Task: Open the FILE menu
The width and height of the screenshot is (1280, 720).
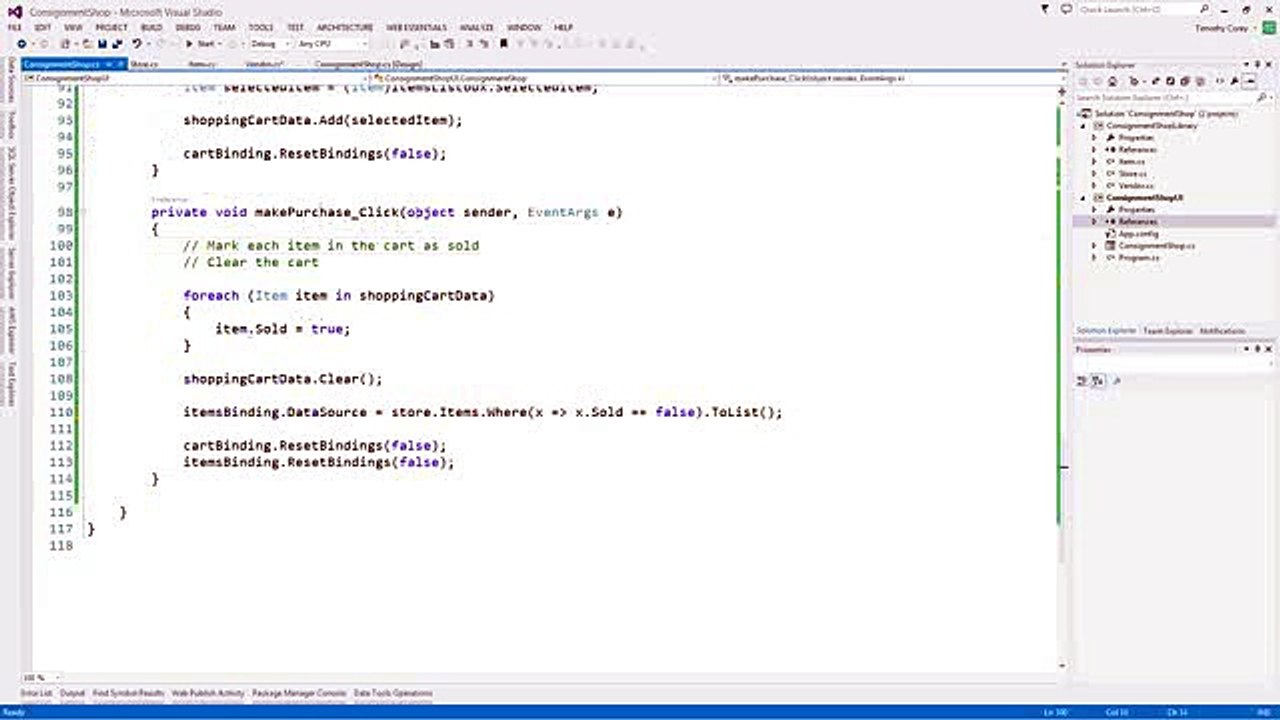Action: [14, 27]
